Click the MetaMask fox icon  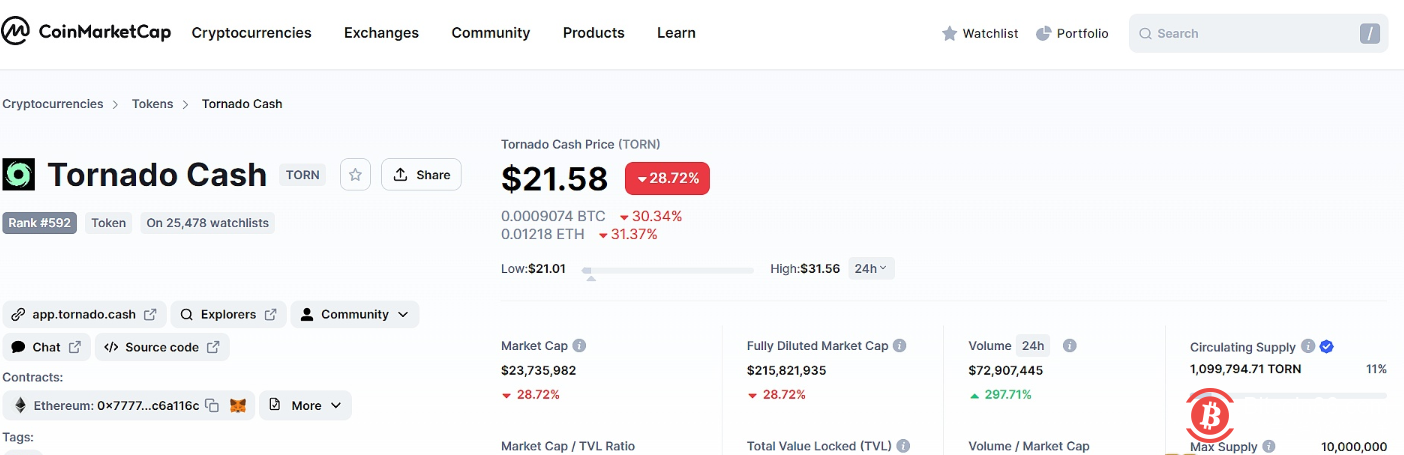pos(238,405)
